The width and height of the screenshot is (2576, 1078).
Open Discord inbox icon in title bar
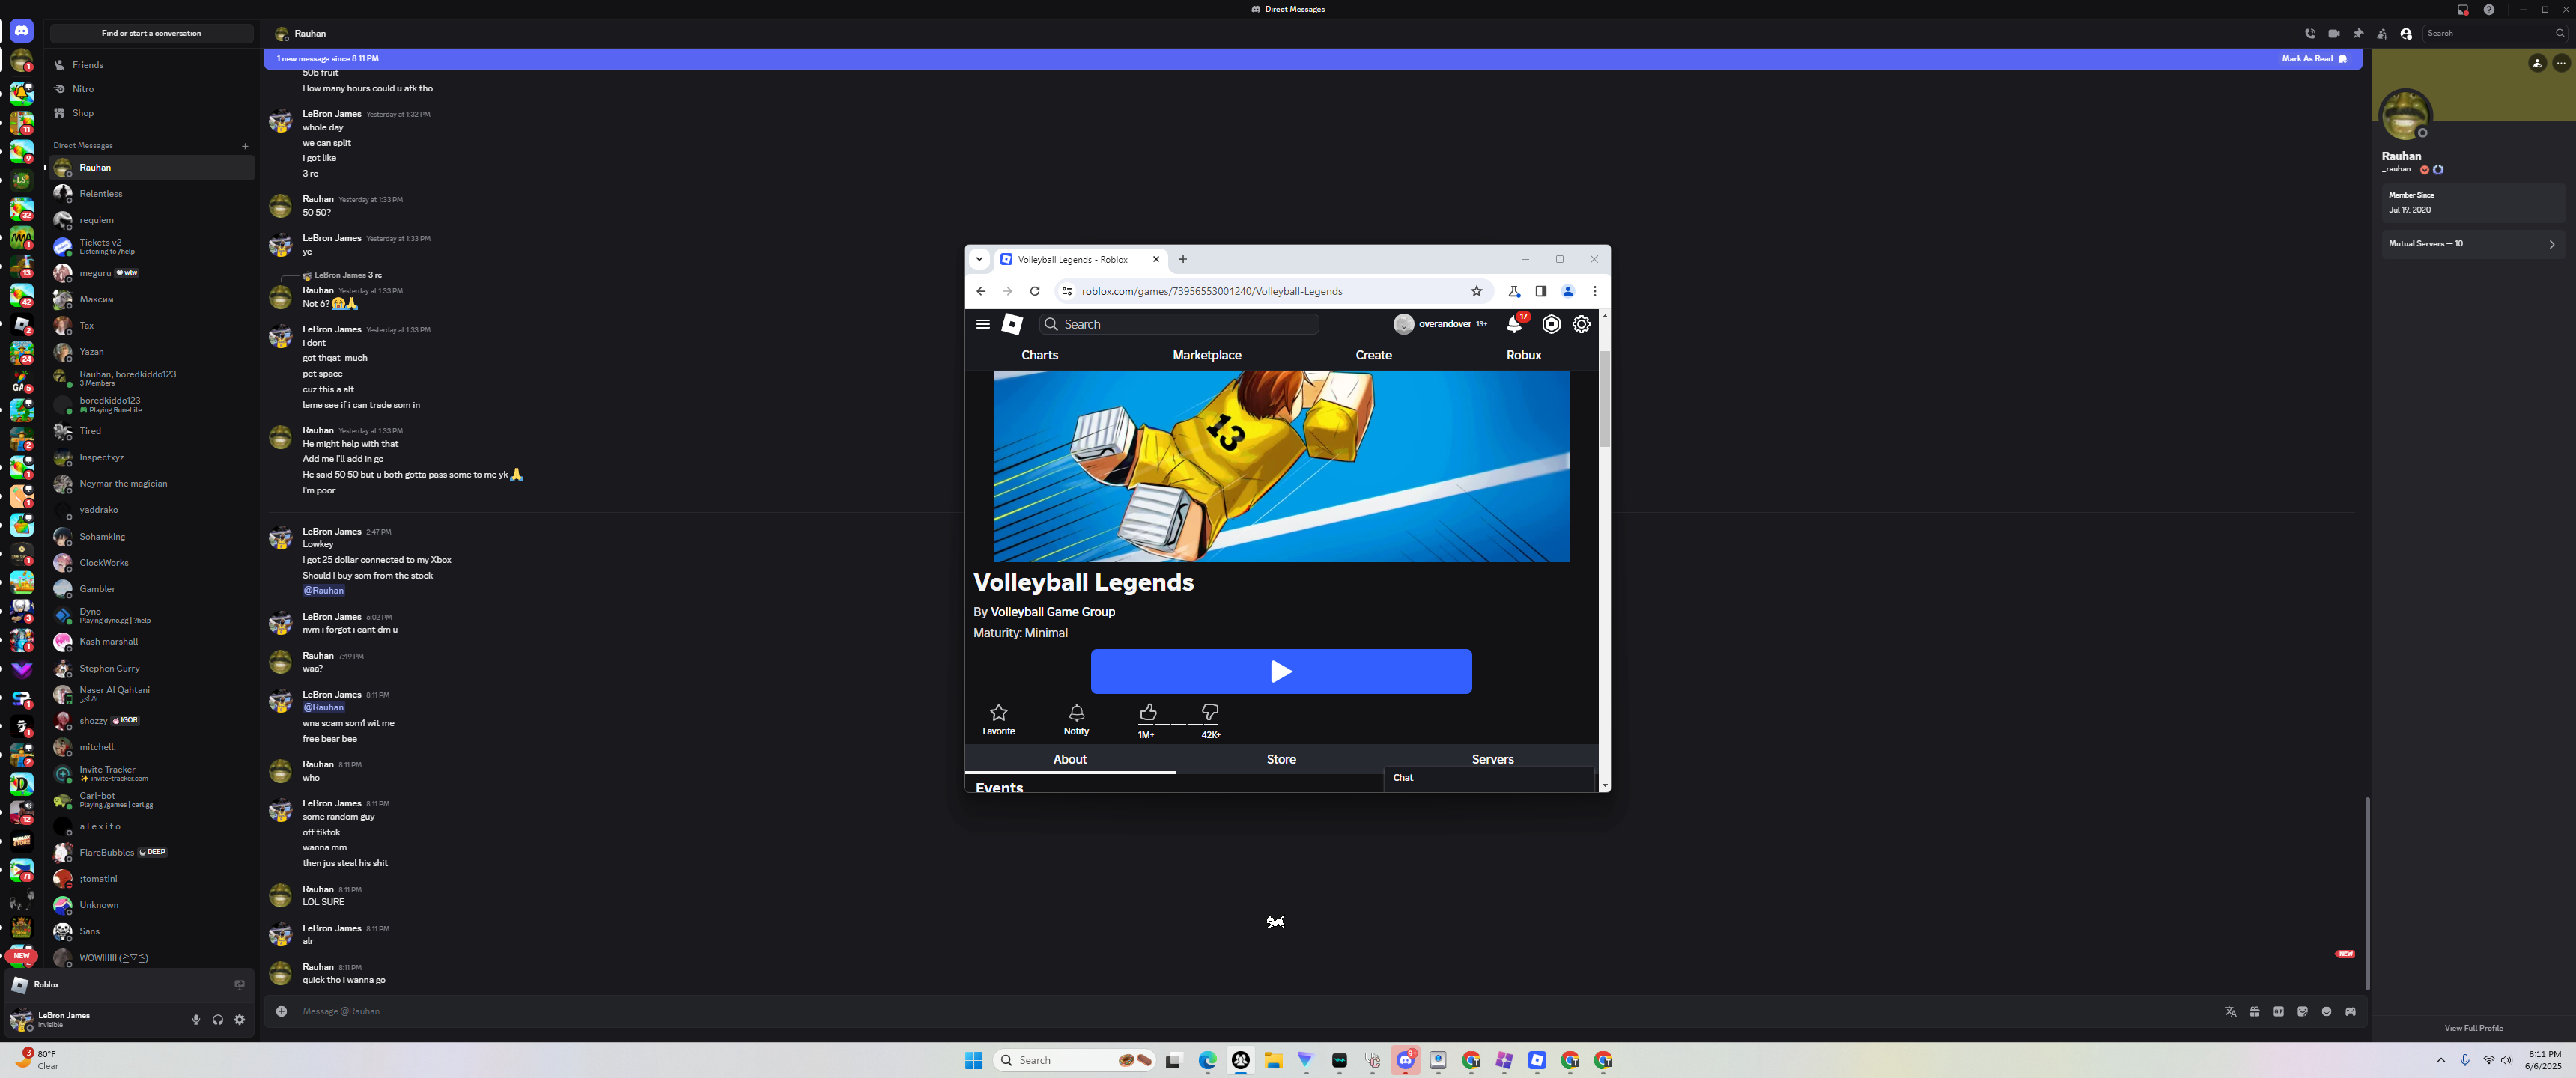(x=2463, y=10)
